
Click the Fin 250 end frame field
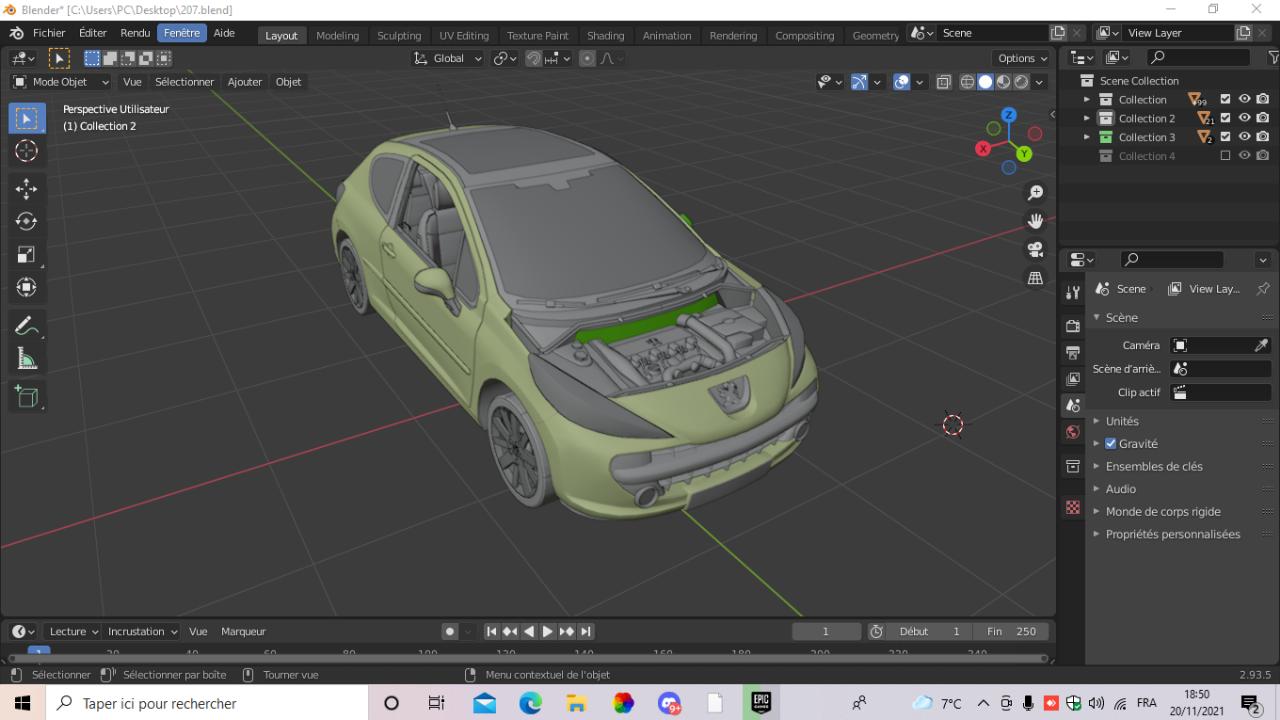coord(1011,631)
